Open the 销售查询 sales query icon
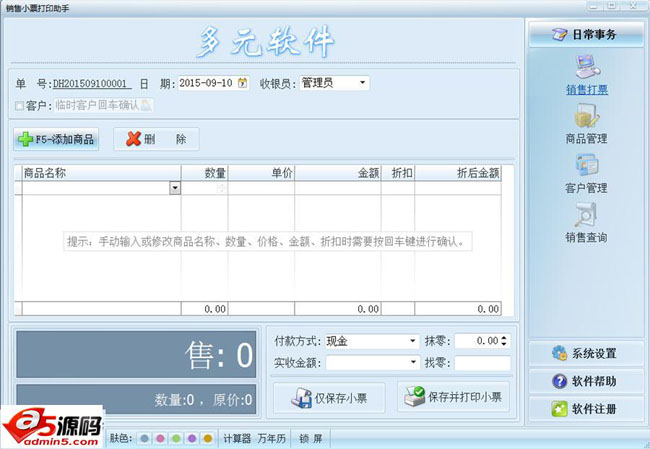 [587, 223]
